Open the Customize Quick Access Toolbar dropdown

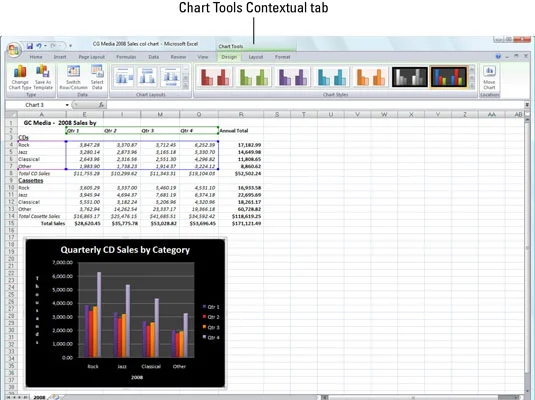coord(70,46)
